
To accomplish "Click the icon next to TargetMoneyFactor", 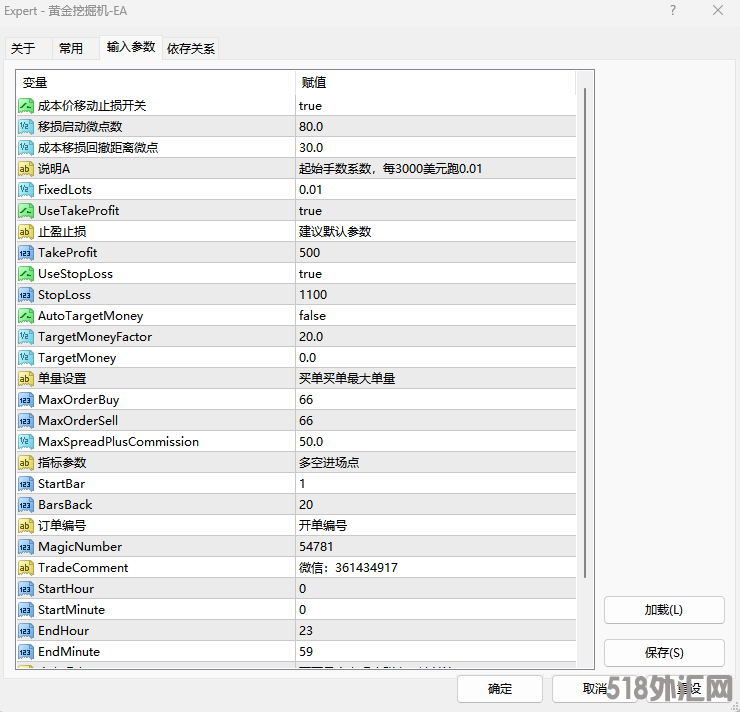I will coord(25,336).
